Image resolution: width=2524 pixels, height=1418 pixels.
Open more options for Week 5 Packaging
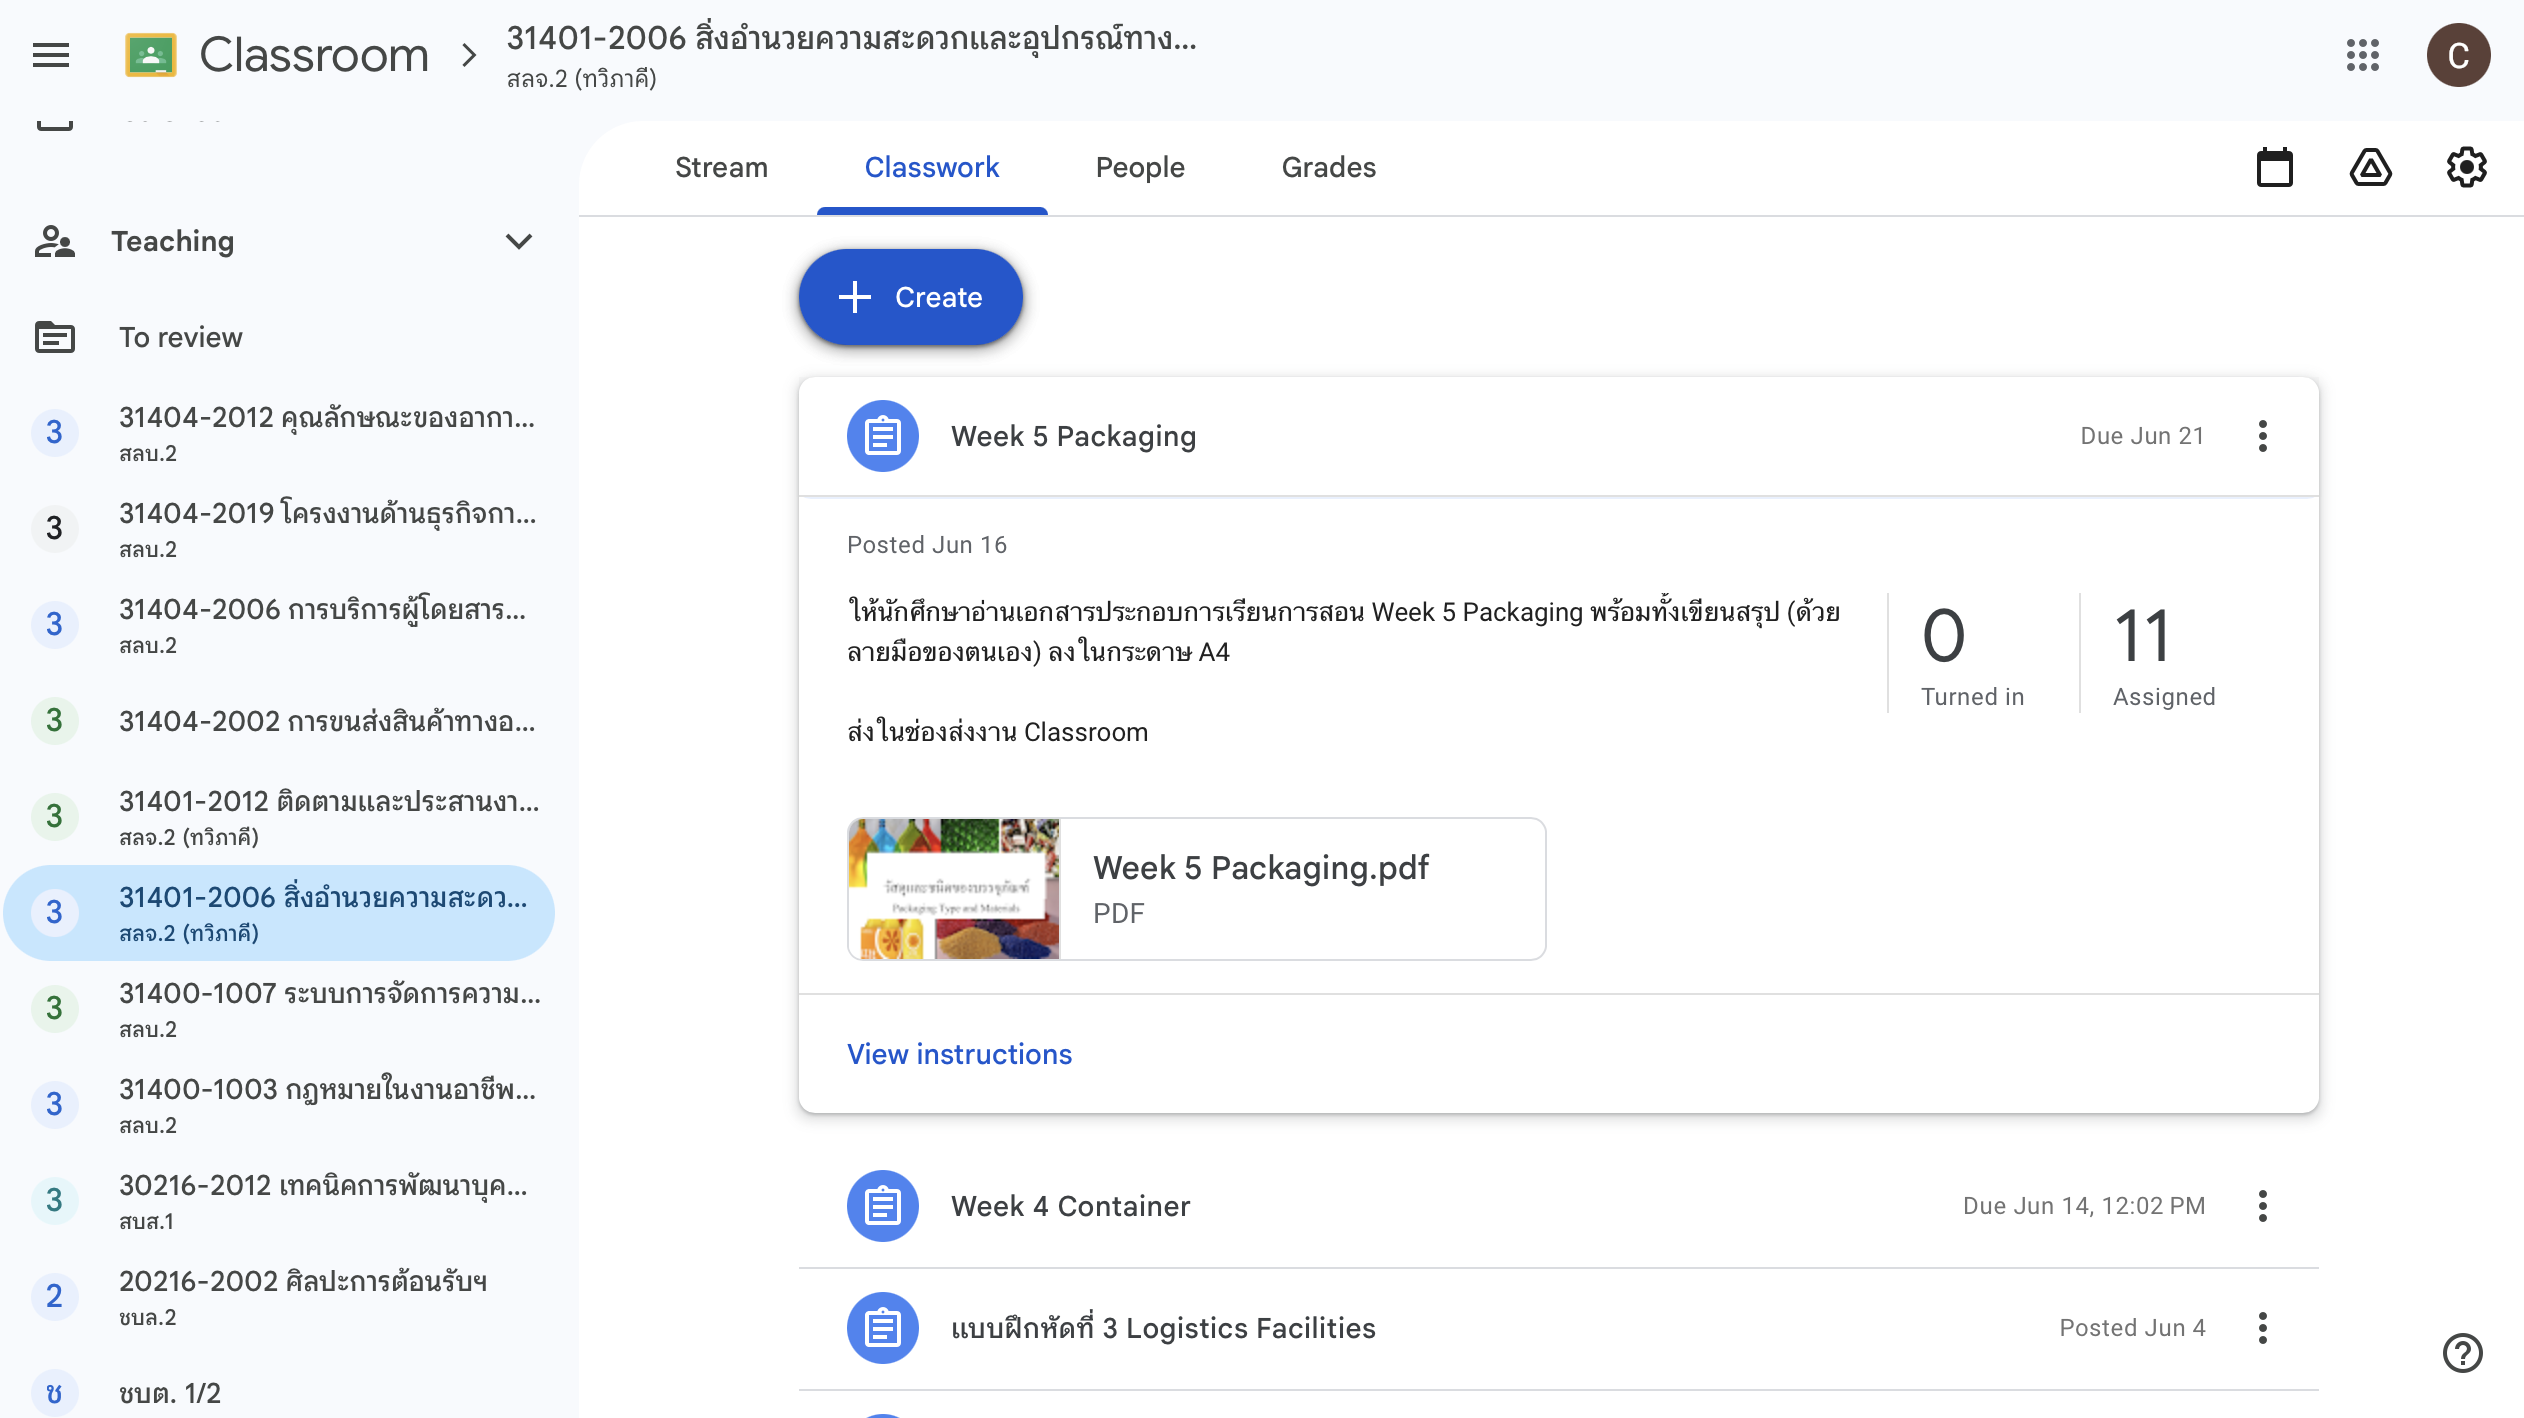tap(2262, 436)
